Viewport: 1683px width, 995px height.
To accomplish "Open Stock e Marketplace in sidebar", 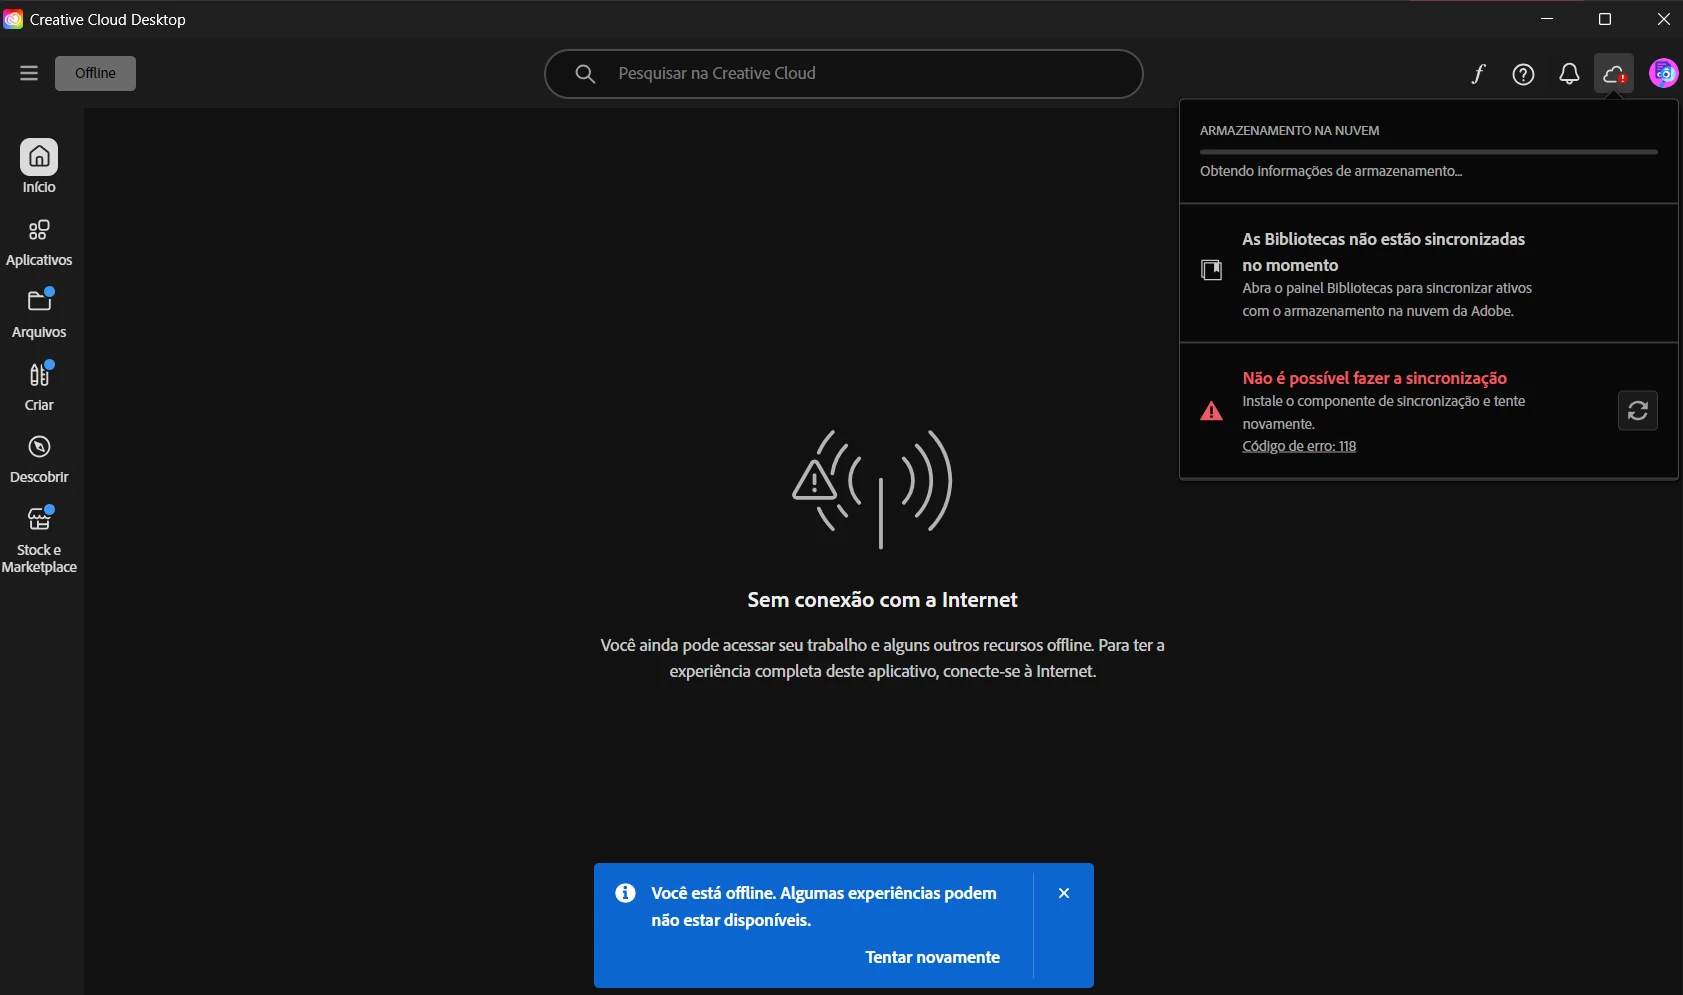I will pyautogui.click(x=39, y=541).
